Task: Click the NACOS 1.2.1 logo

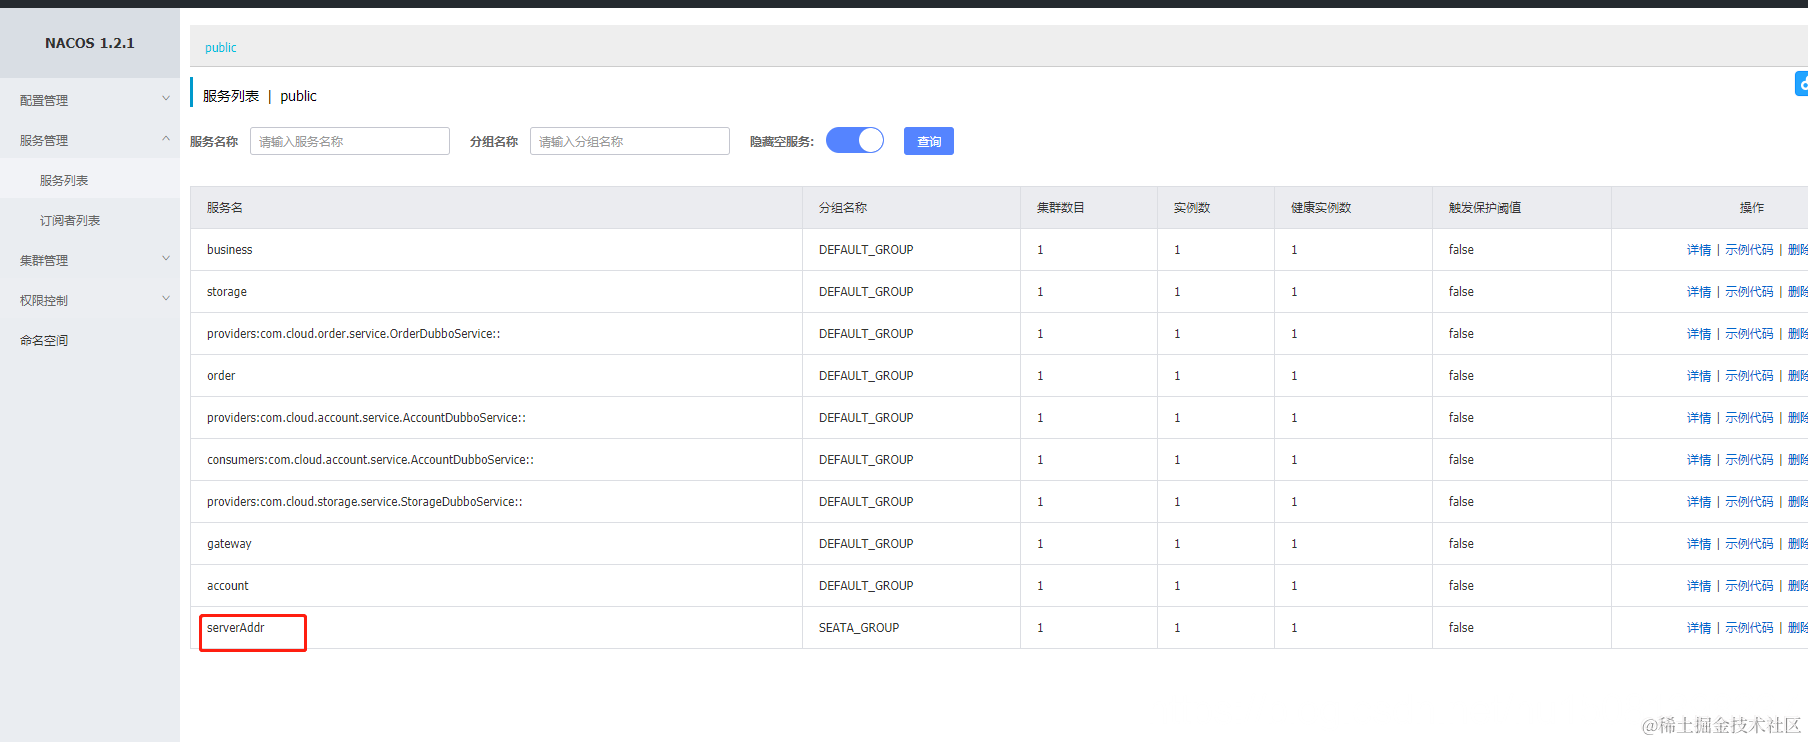Action: click(90, 43)
